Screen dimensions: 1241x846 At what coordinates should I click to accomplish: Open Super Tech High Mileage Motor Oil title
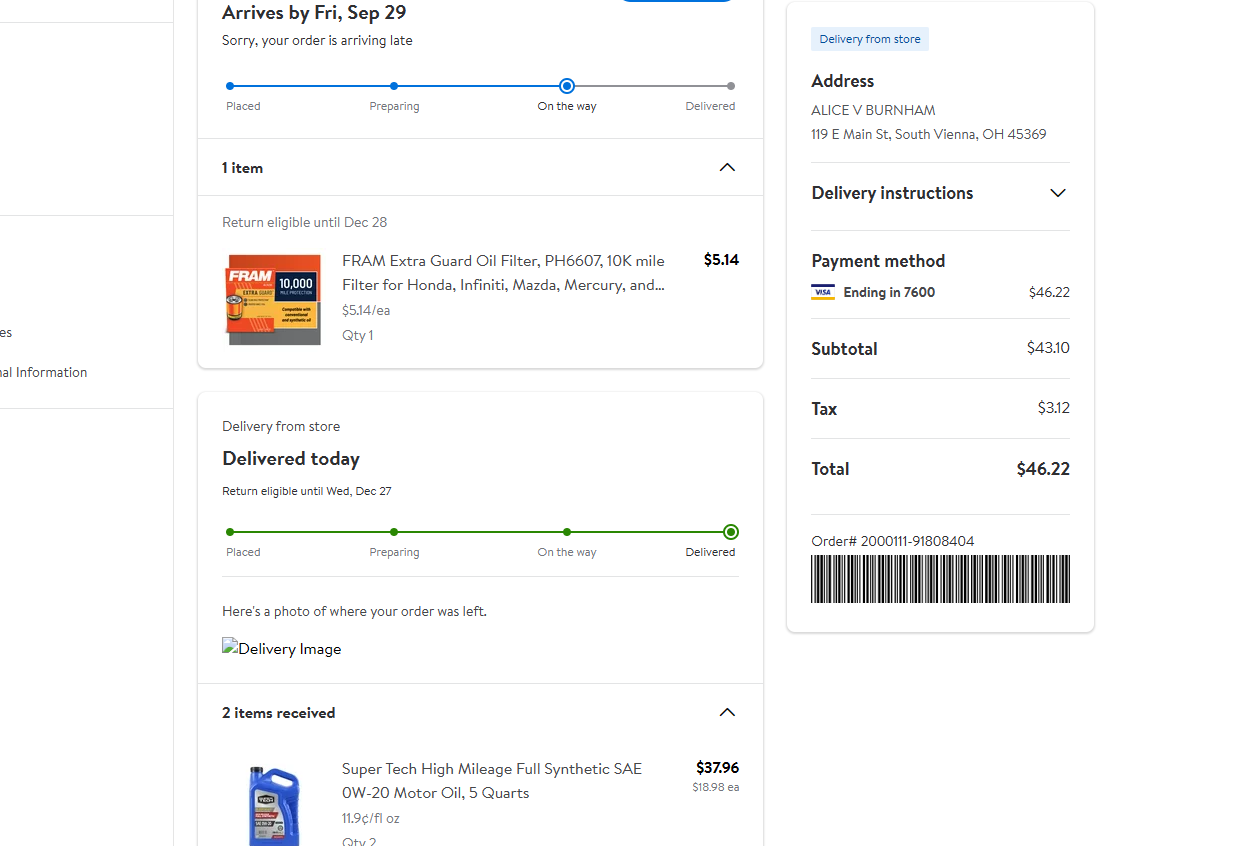492,781
